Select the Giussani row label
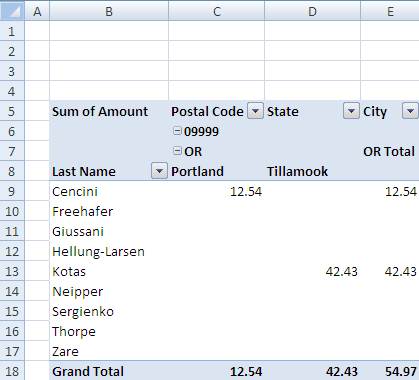Image resolution: width=419 pixels, height=380 pixels. point(109,231)
